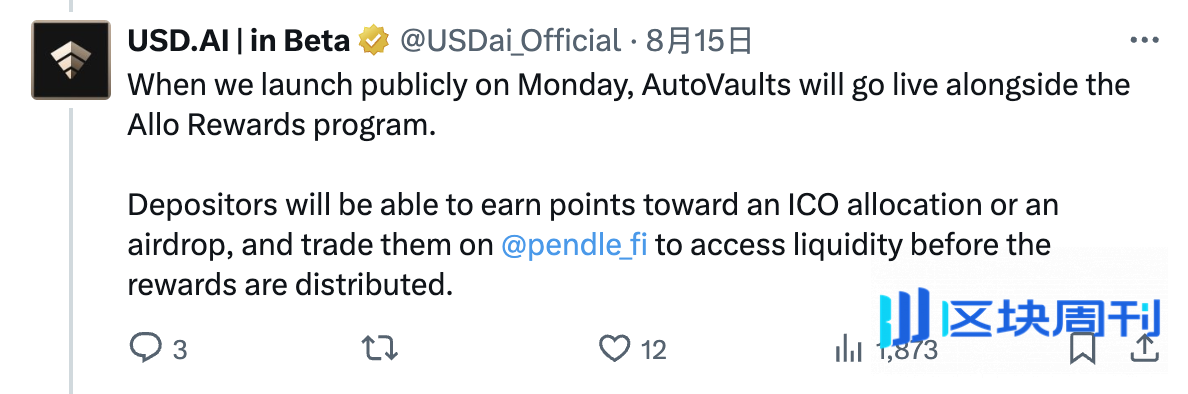
Task: Like the tweet with the heart icon
Action: click(x=614, y=349)
